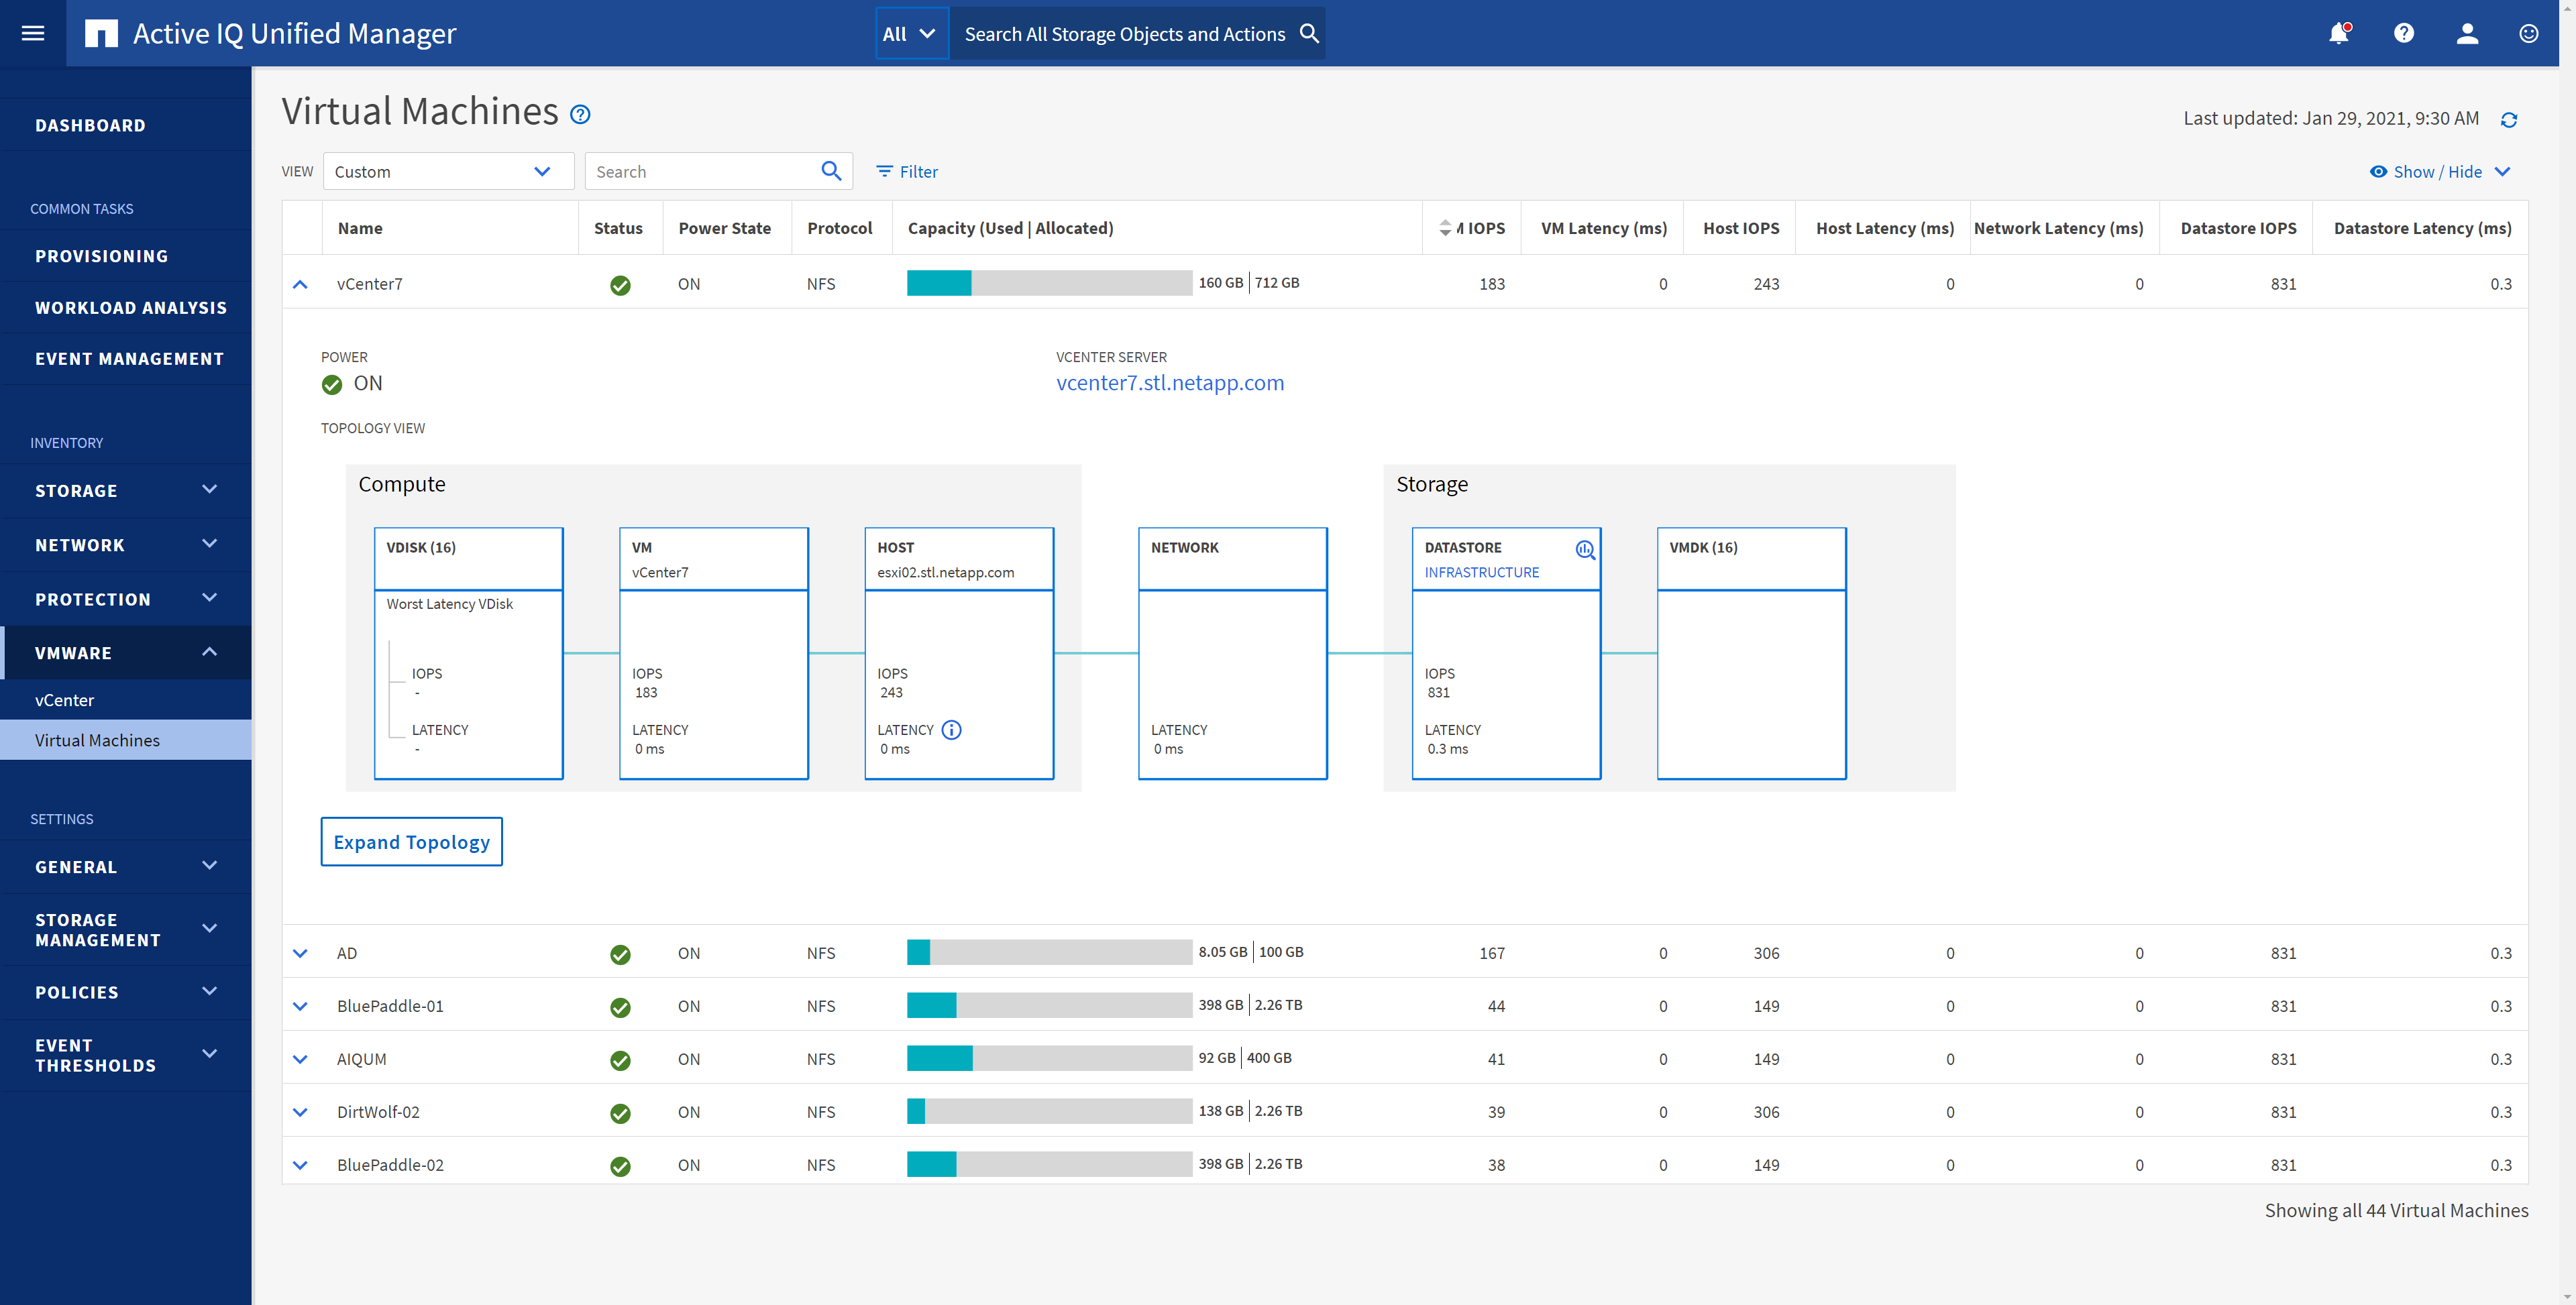The height and width of the screenshot is (1305, 2576).
Task: Click the datastore analyze workload icon
Action: pos(1585,549)
